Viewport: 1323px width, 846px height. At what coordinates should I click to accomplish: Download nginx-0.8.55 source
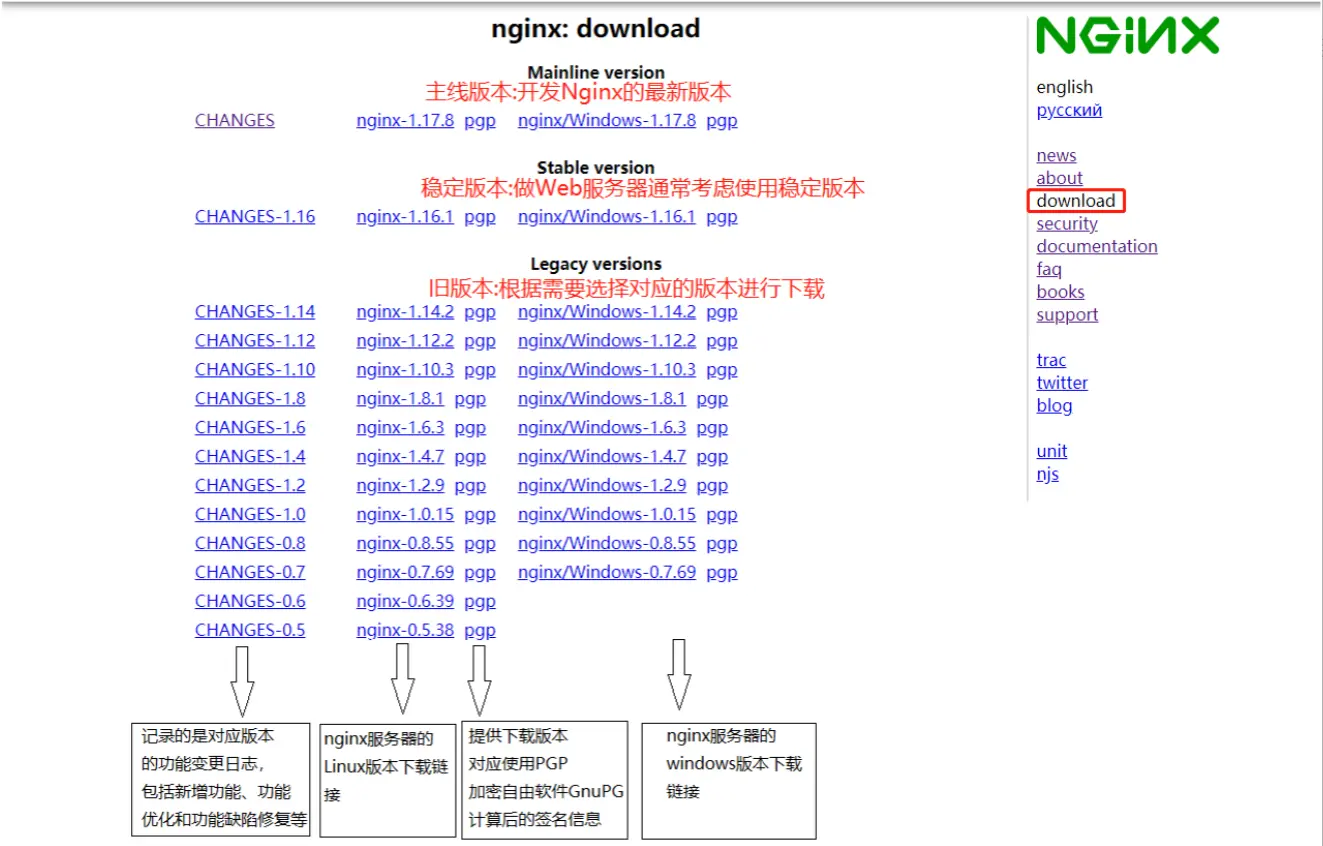point(405,543)
